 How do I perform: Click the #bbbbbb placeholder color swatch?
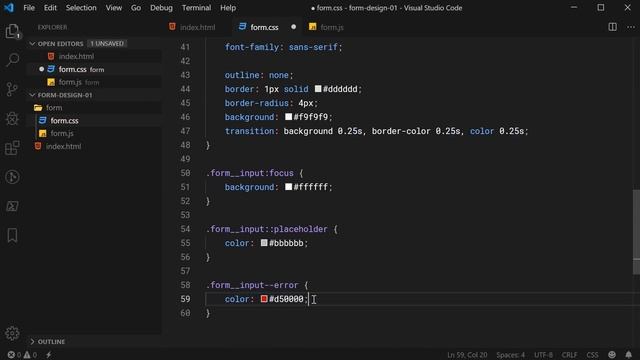pyautogui.click(x=264, y=242)
